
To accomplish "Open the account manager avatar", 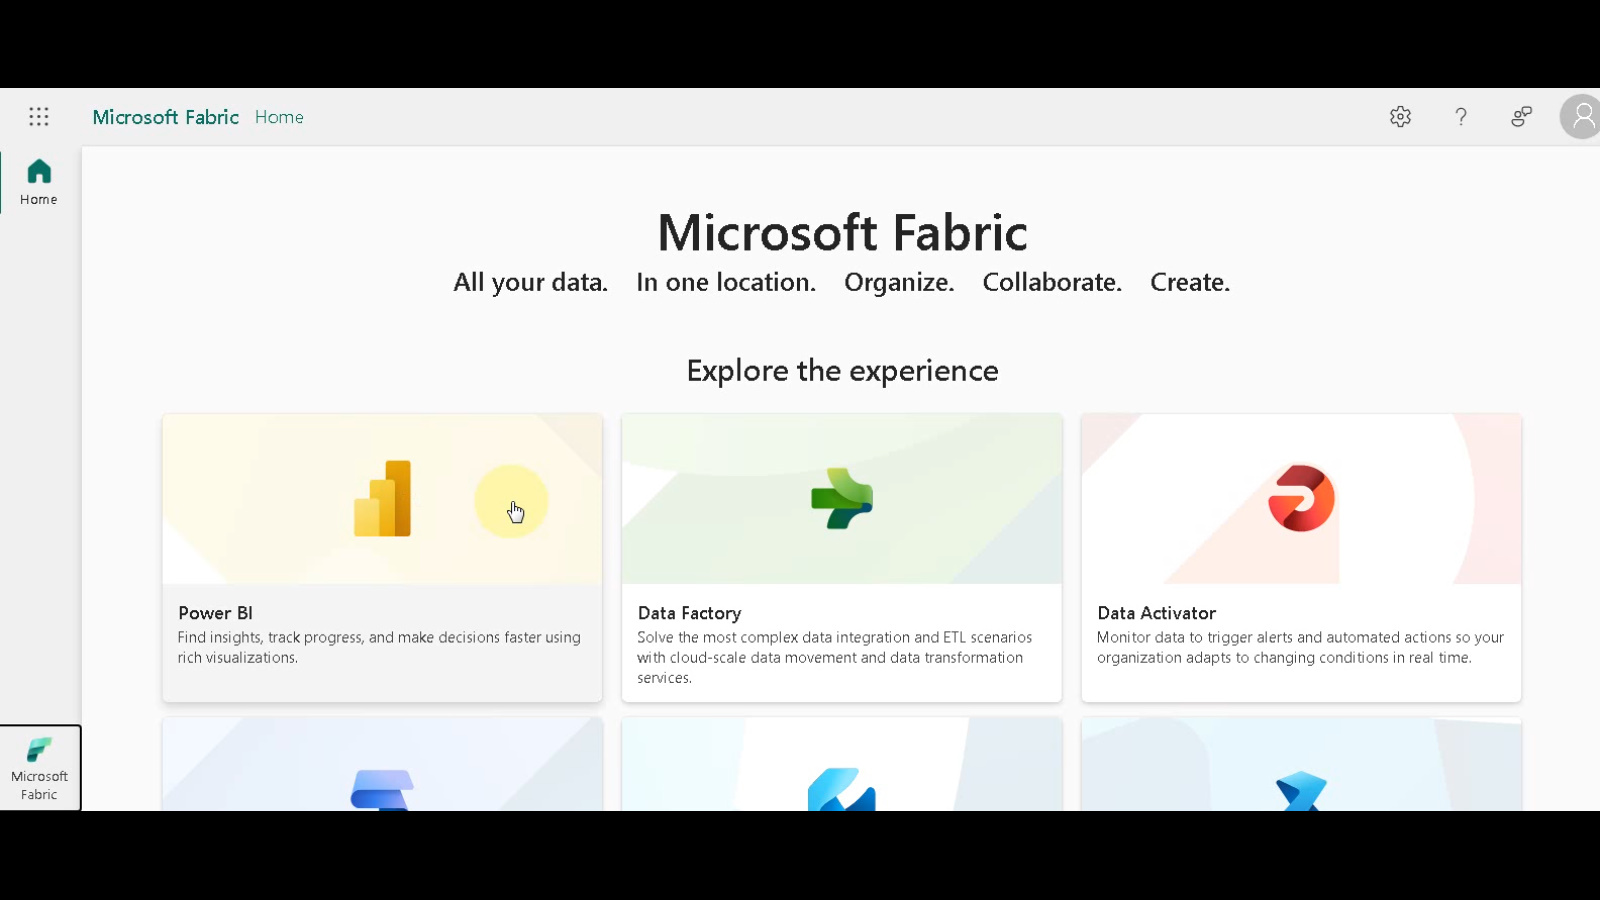I will pyautogui.click(x=1581, y=117).
